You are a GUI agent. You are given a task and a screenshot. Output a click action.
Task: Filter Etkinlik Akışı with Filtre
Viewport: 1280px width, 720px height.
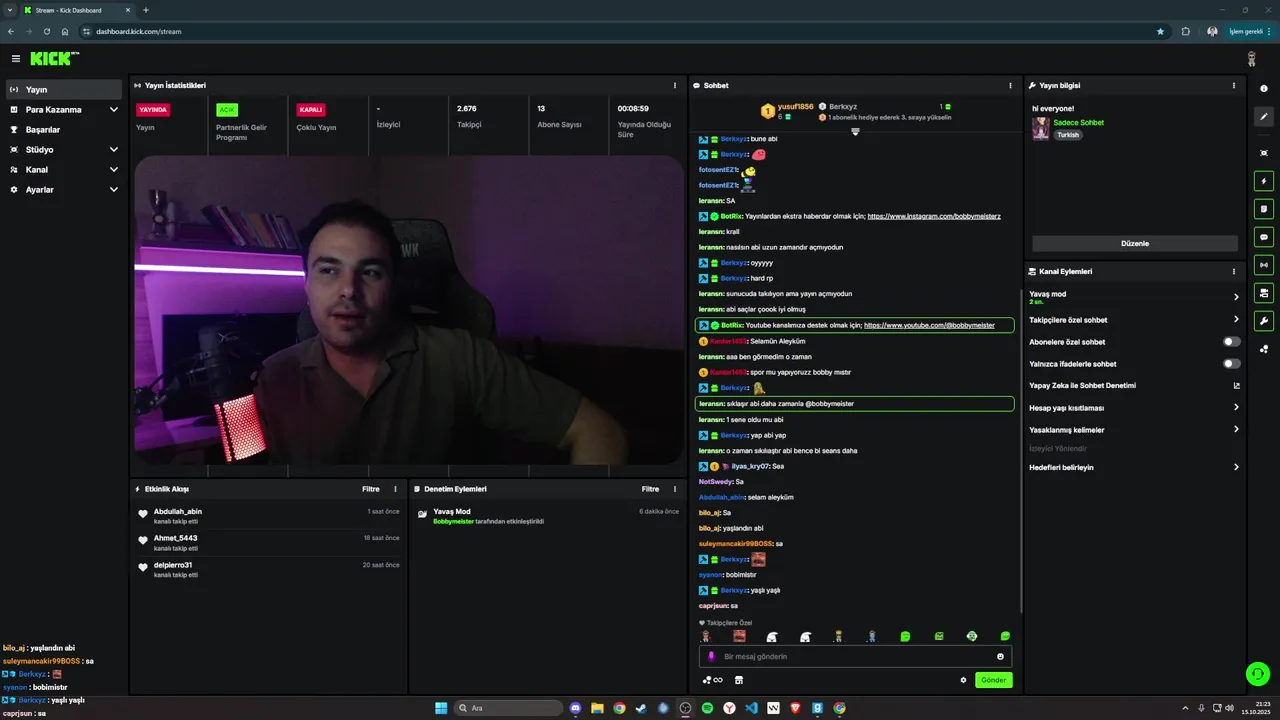(x=370, y=489)
